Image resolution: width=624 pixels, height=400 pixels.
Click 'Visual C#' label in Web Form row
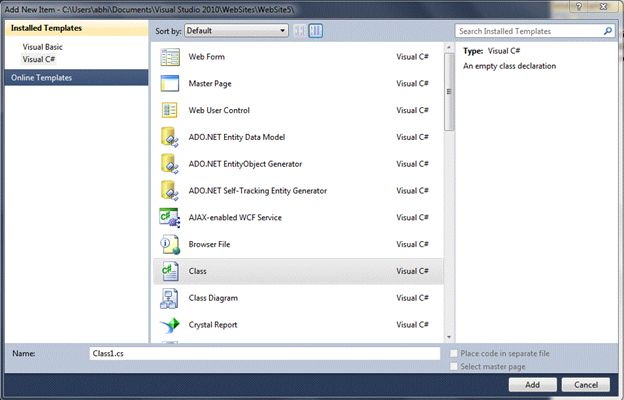[412, 57]
